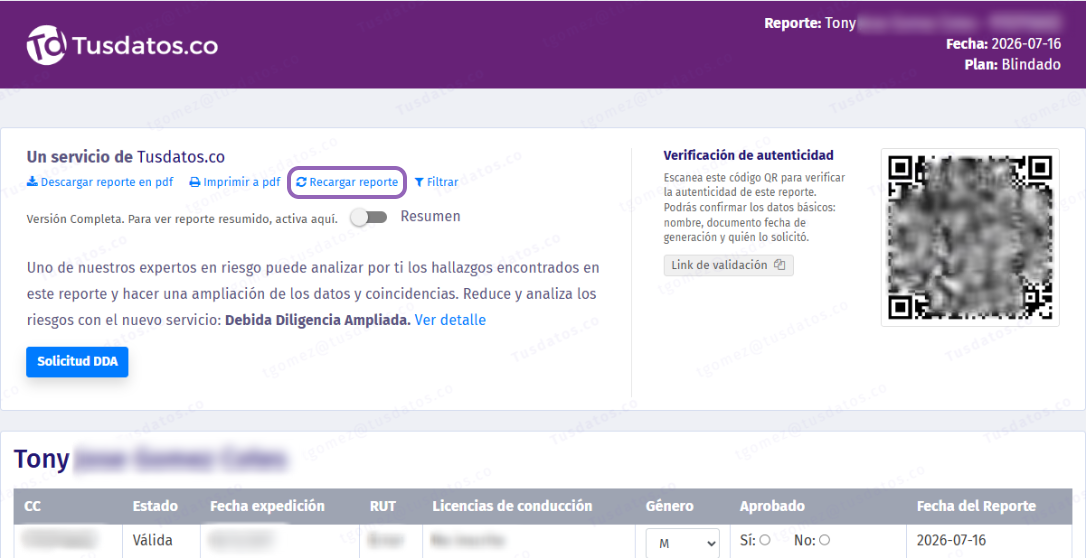Viewport: 1086px width, 558px height.
Task: Open the Género dropdown
Action: (684, 543)
